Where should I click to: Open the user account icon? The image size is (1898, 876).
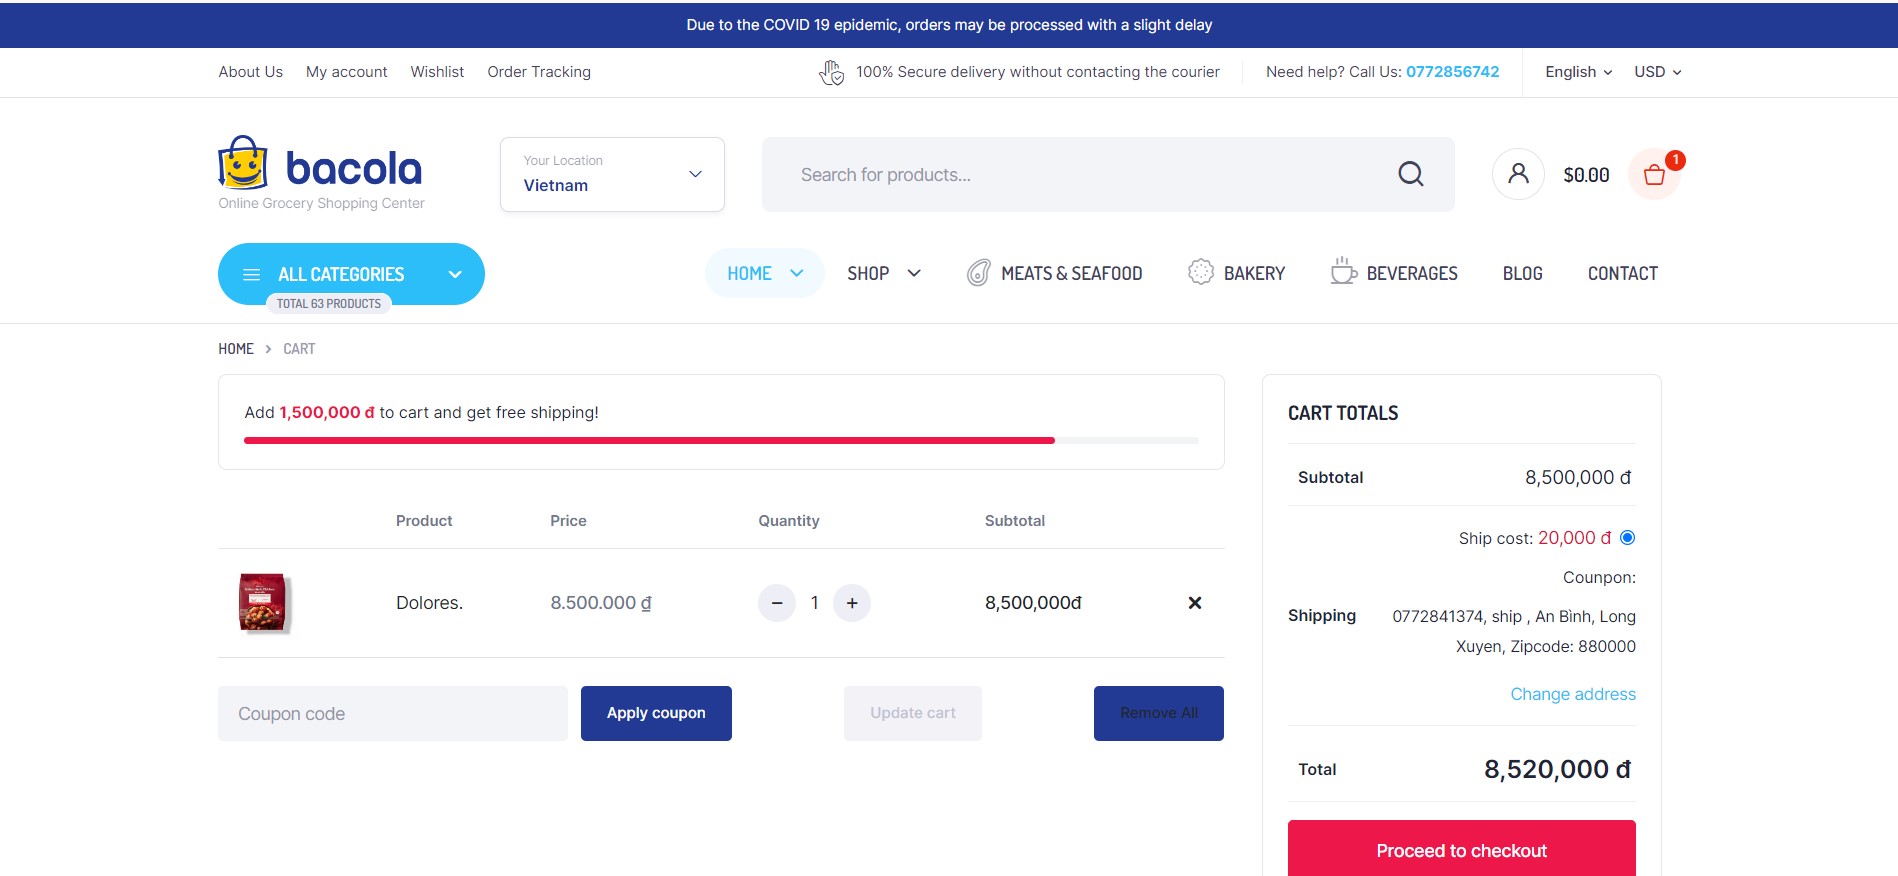tap(1517, 174)
